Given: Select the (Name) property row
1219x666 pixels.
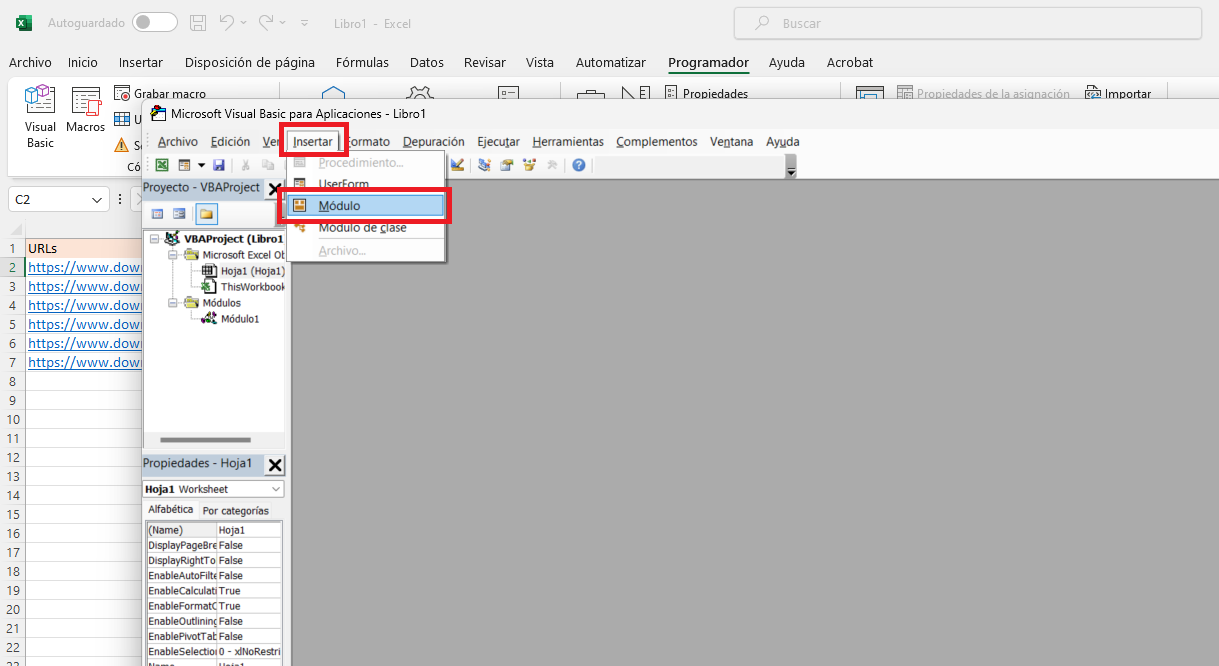Looking at the screenshot, I should pyautogui.click(x=214, y=530).
